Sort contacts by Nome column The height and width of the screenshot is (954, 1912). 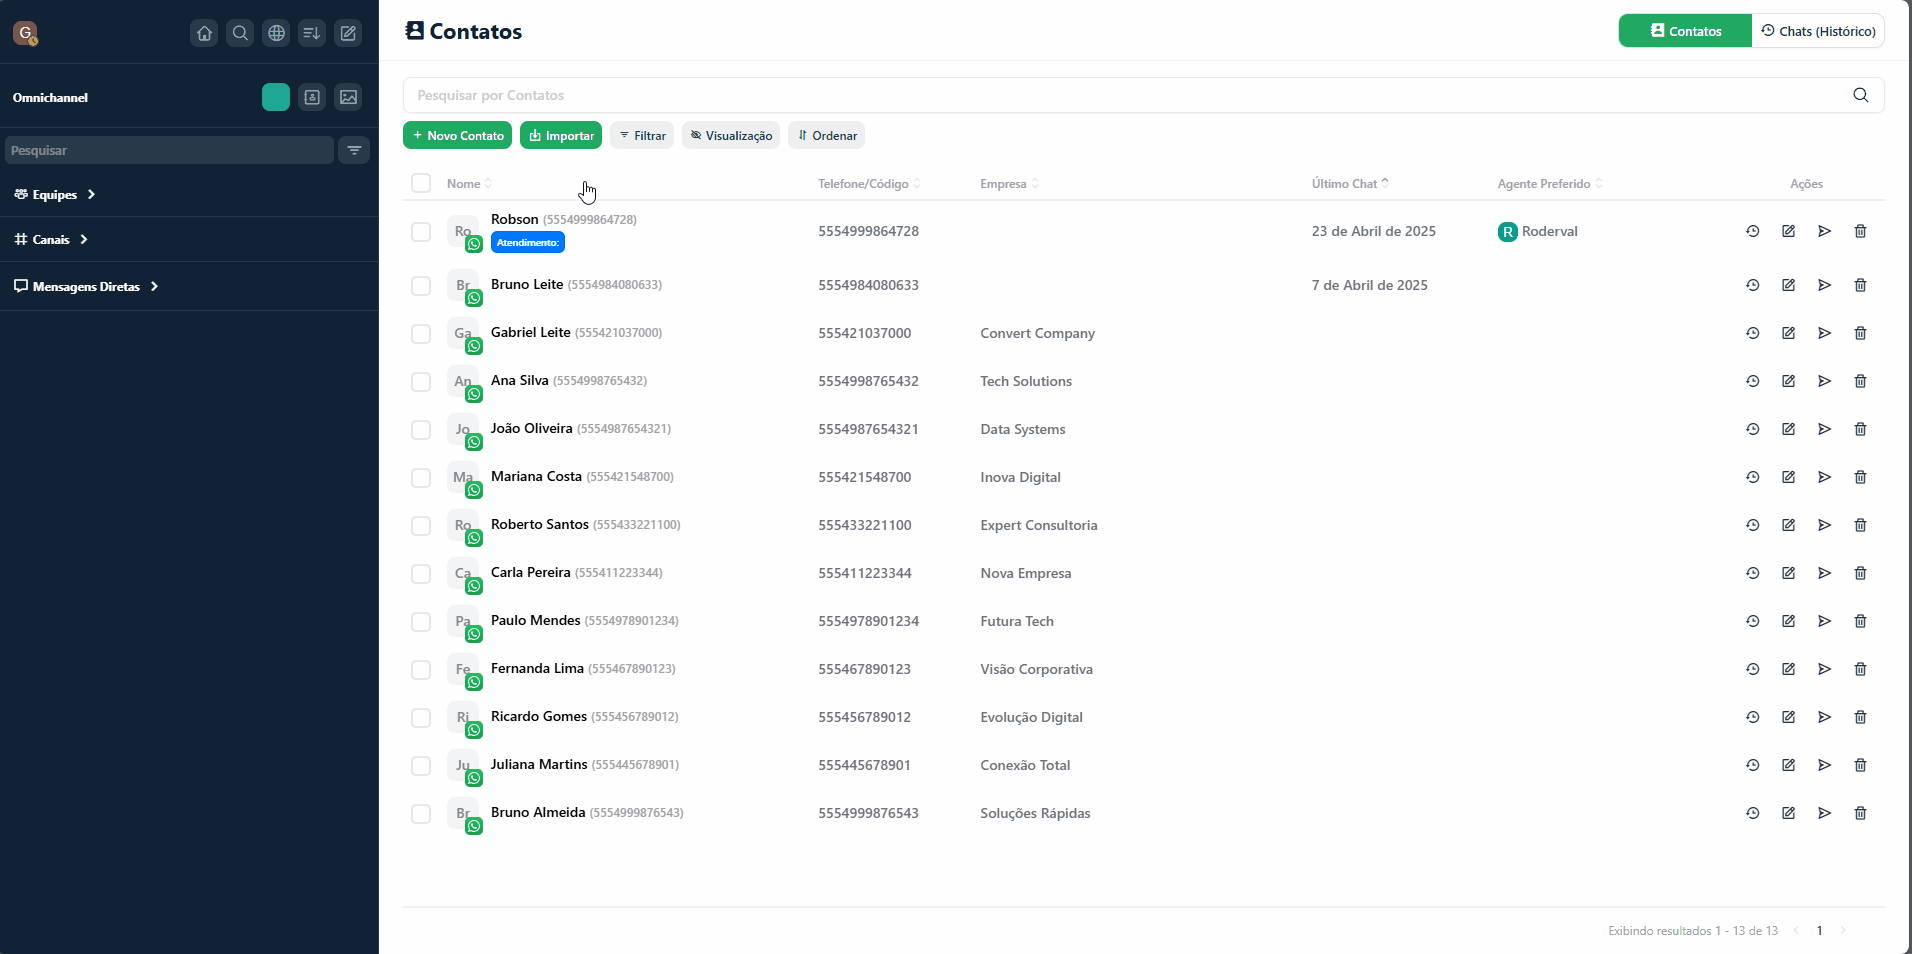(x=469, y=183)
